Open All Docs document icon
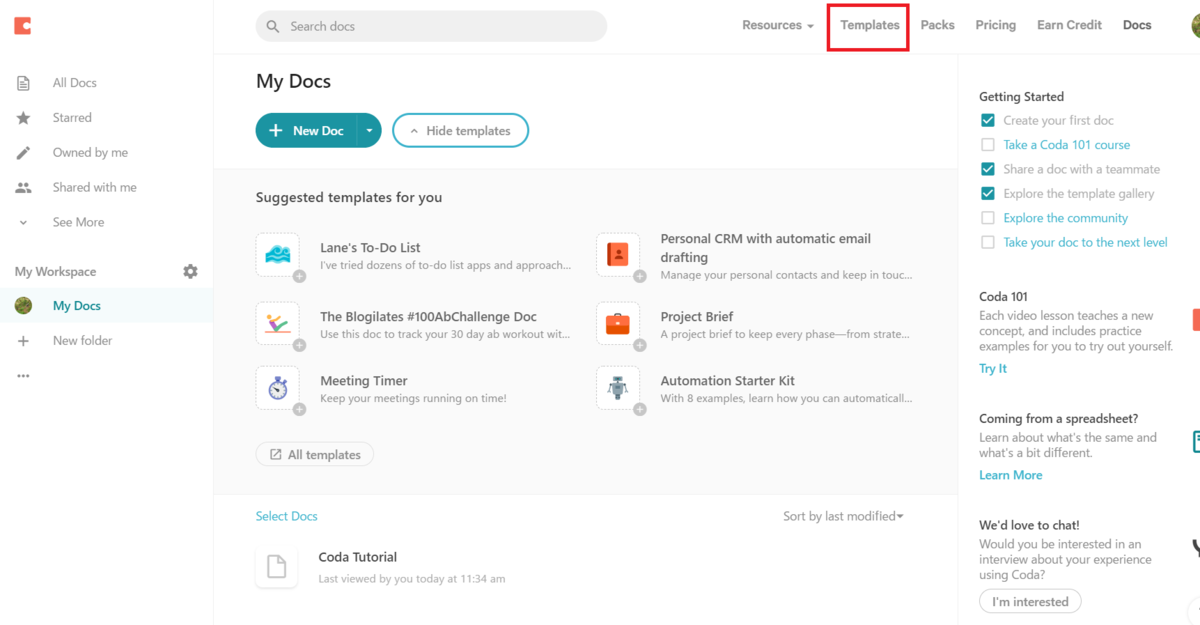This screenshot has width=1200, height=625. click(x=23, y=83)
